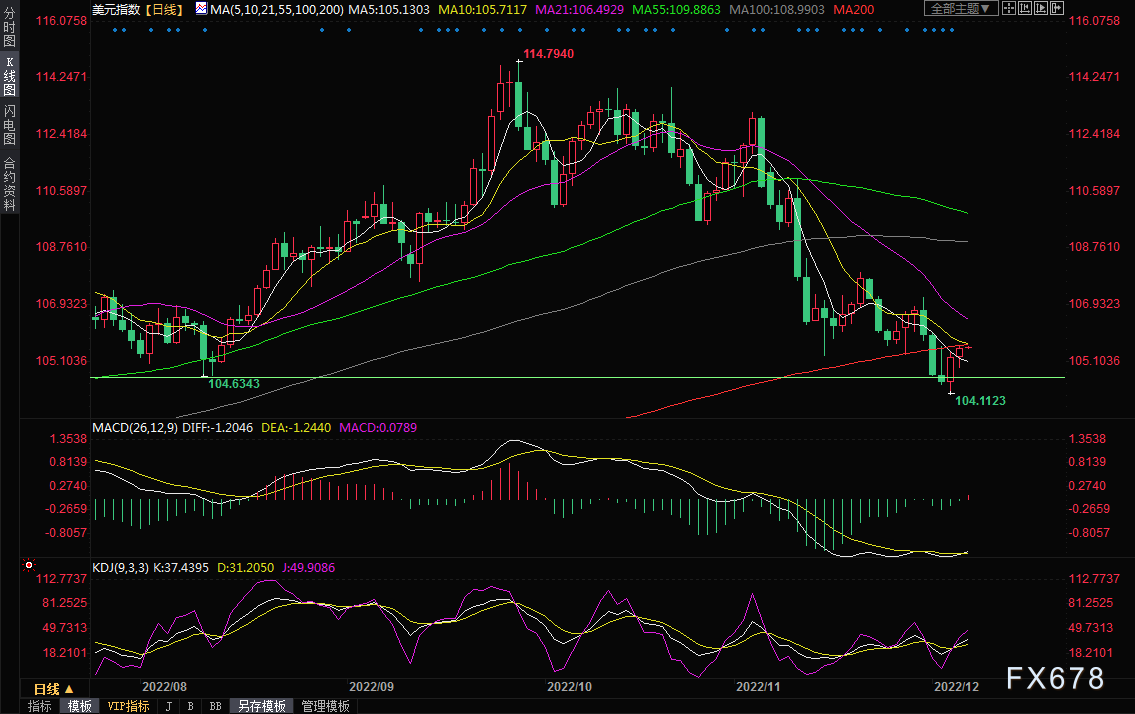
Task: Open the VIP指标 tab
Action: coord(128,706)
